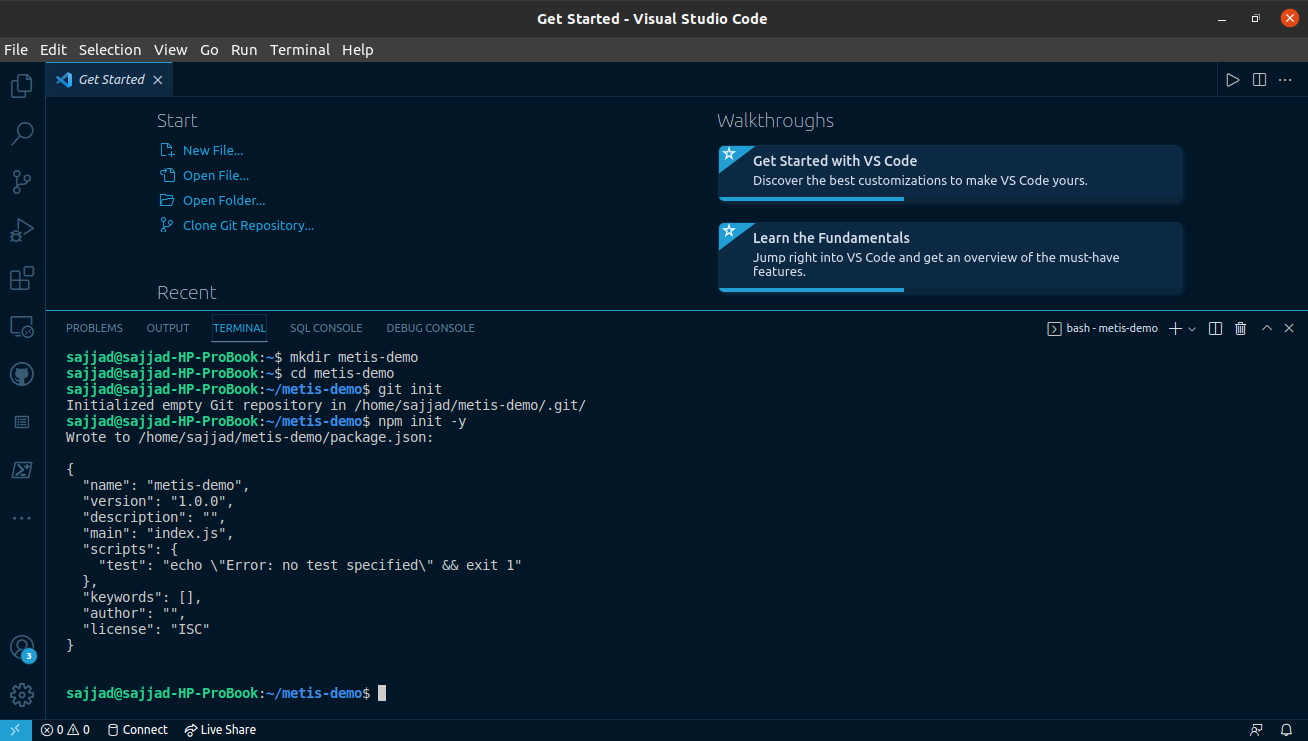The width and height of the screenshot is (1308, 741).
Task: Click the Clone Git Repository link
Action: (x=248, y=225)
